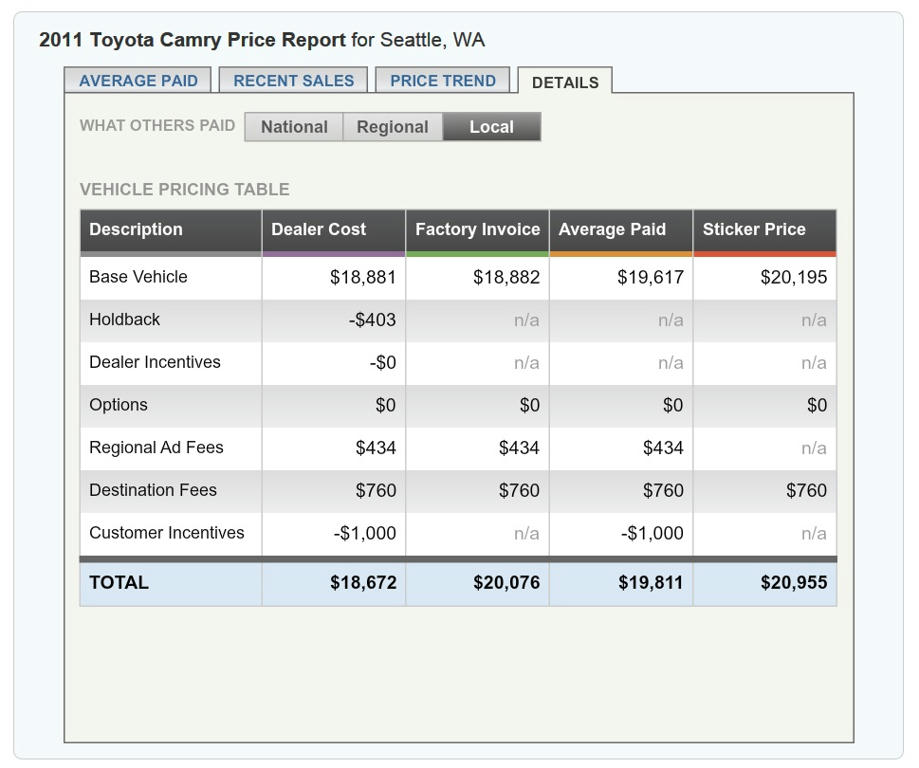View the Price Trend tab

[443, 80]
